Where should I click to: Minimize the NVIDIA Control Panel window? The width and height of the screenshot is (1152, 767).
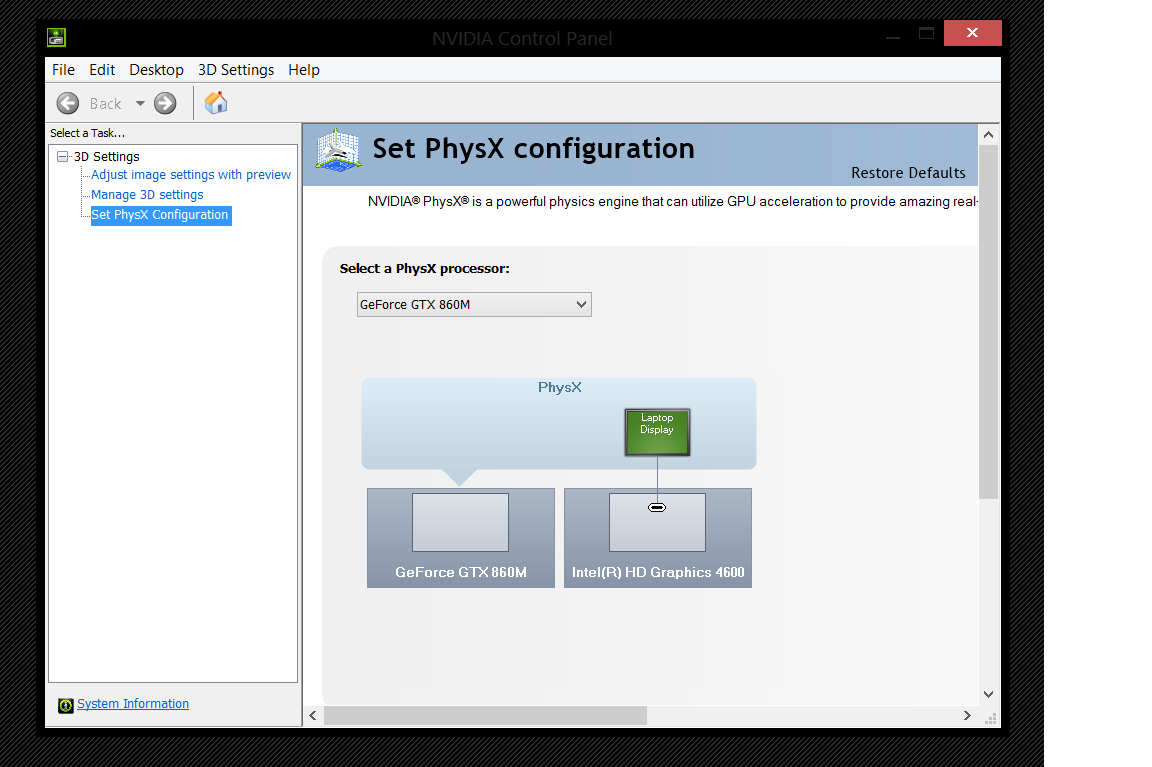893,35
